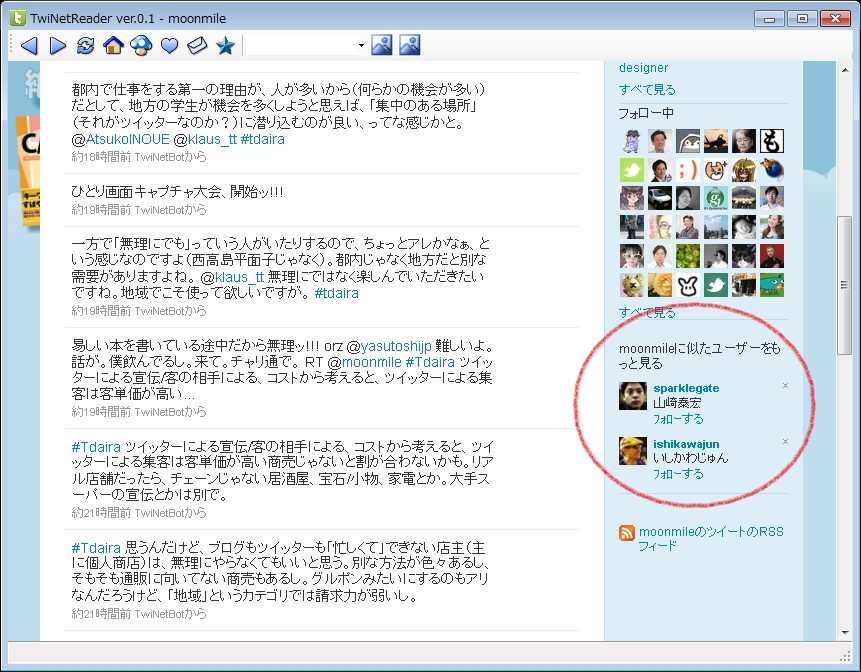Click the blue mushroom toolbar icon

pos(141,45)
